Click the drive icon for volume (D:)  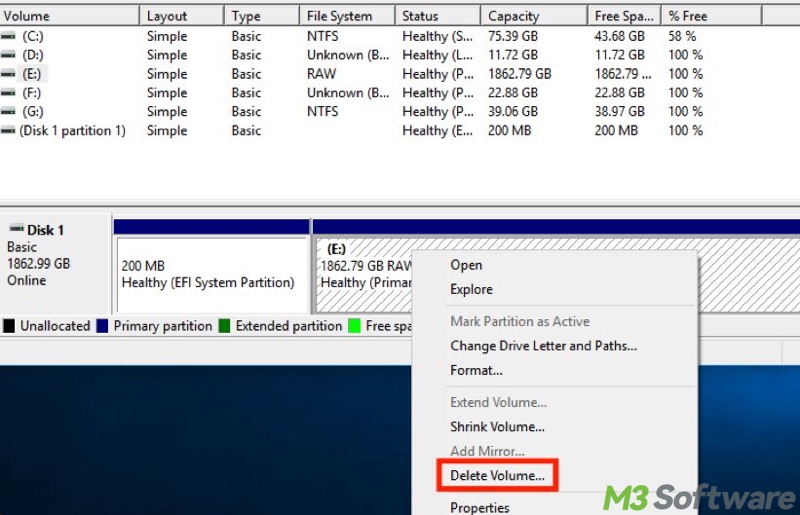(x=8, y=55)
